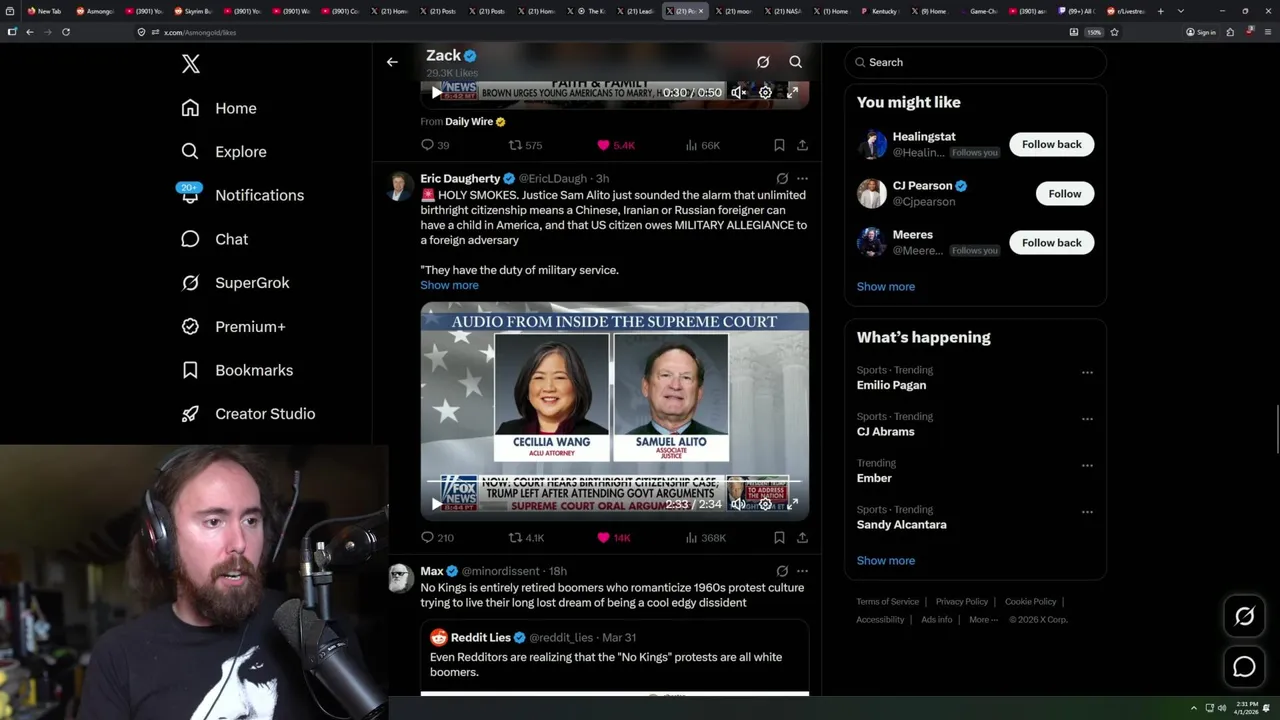
Task: Click Show more under You might like
Action: [886, 287]
